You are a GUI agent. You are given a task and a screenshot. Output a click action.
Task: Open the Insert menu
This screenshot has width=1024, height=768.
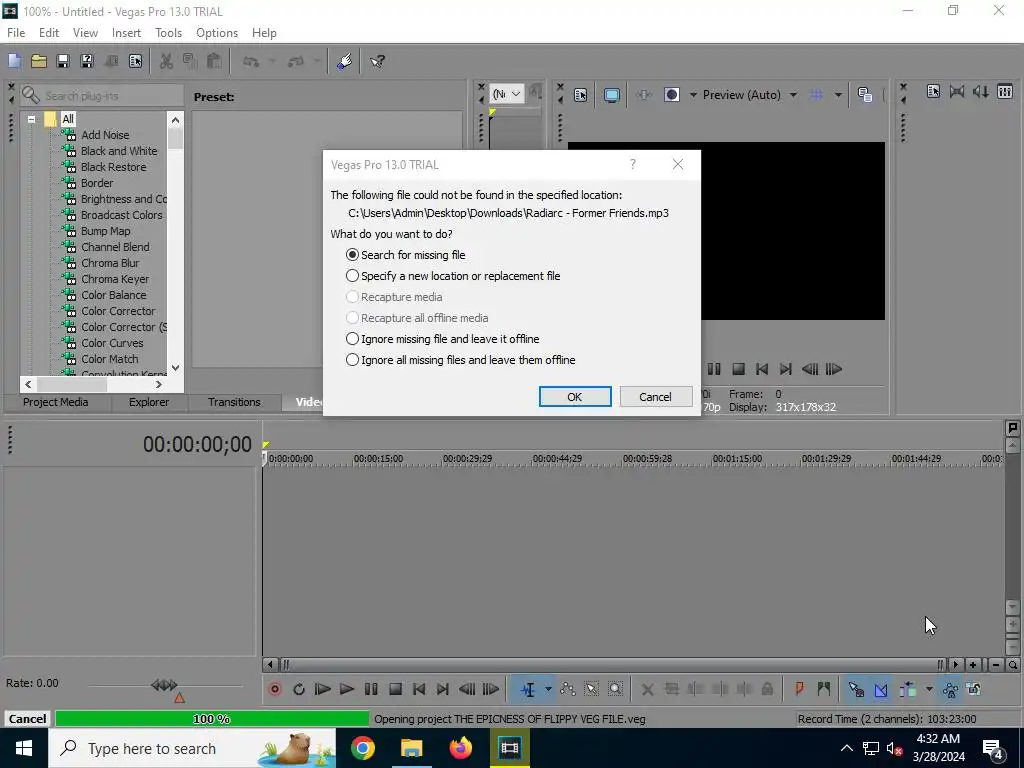[126, 33]
